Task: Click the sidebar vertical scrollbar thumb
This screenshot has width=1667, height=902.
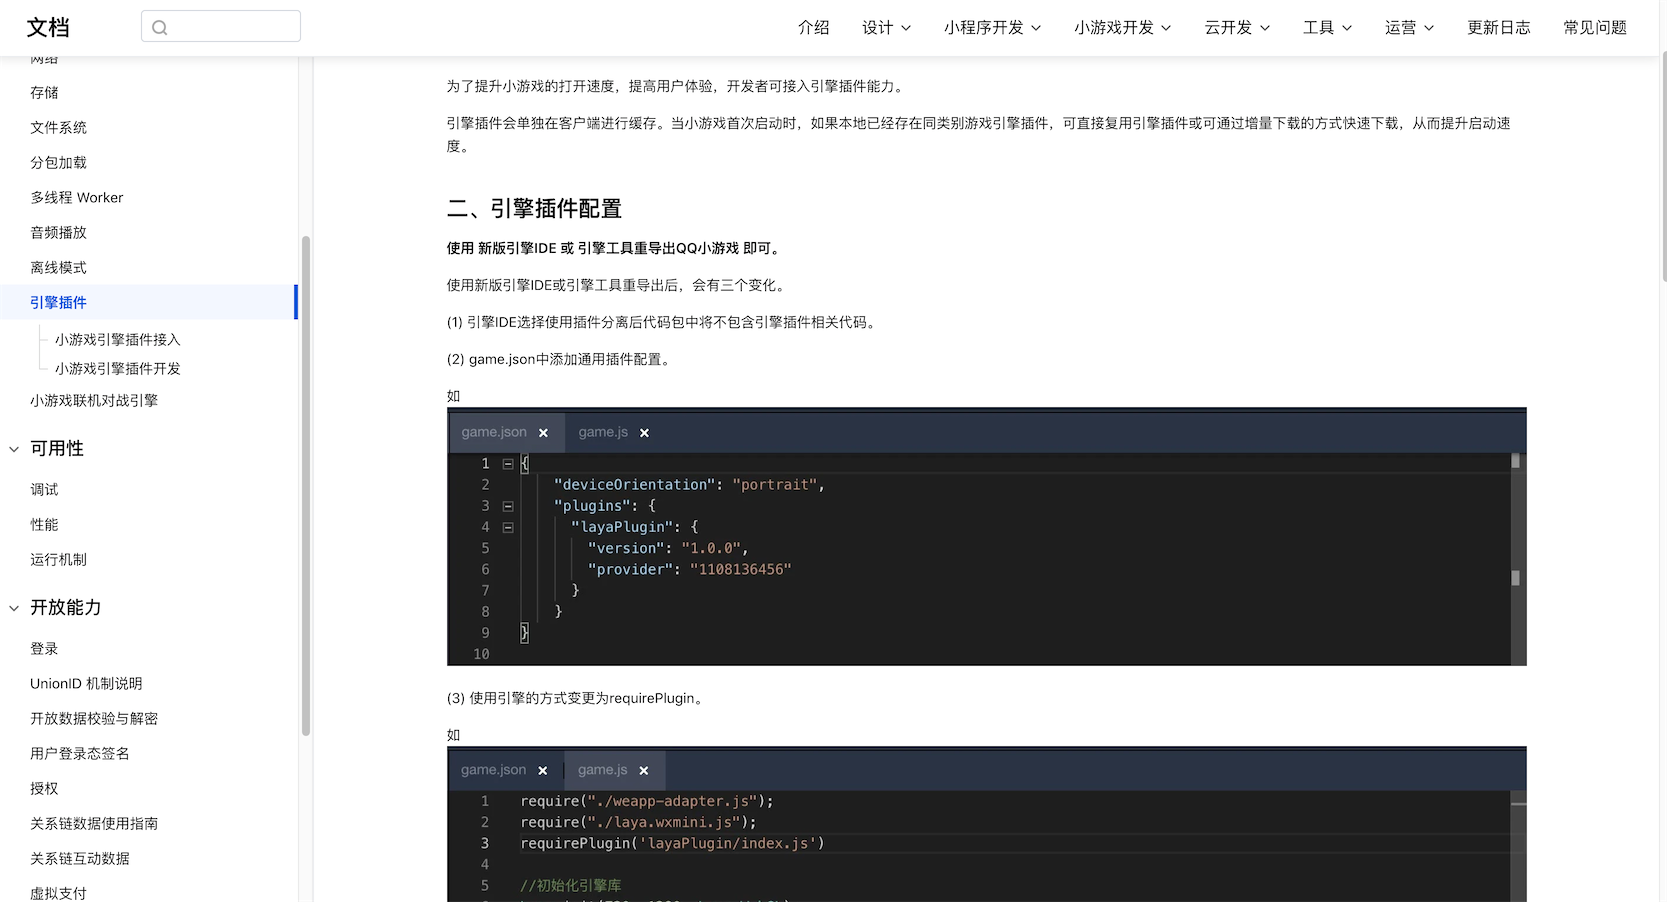Action: 306,485
